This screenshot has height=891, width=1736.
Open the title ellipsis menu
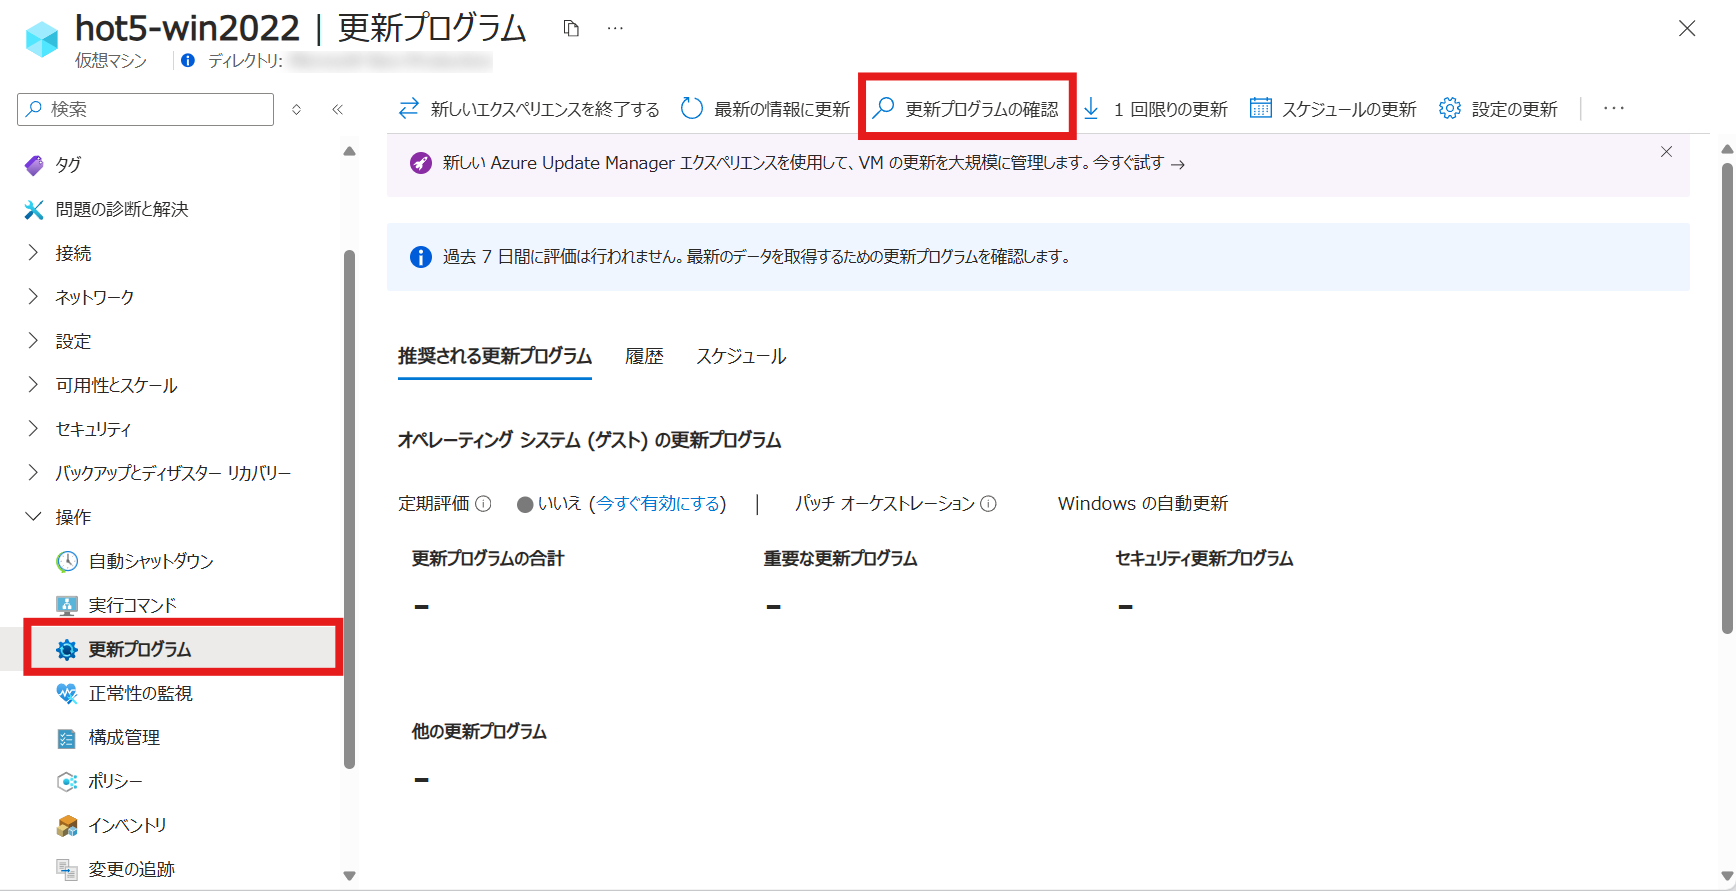(615, 28)
